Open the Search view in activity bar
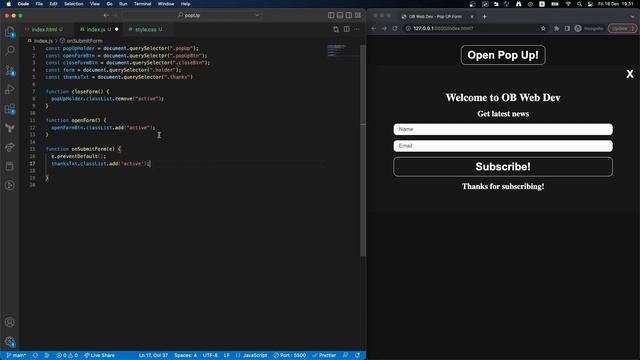Image resolution: width=640 pixels, height=360 pixels. [x=10, y=51]
